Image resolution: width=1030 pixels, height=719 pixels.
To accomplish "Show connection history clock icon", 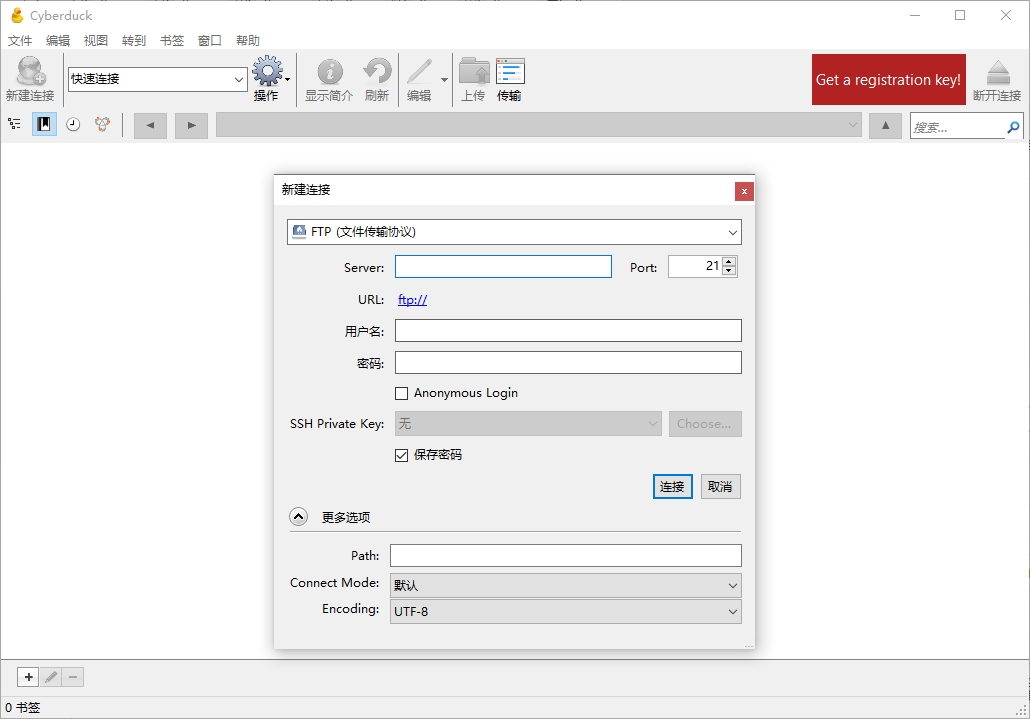I will coord(73,124).
